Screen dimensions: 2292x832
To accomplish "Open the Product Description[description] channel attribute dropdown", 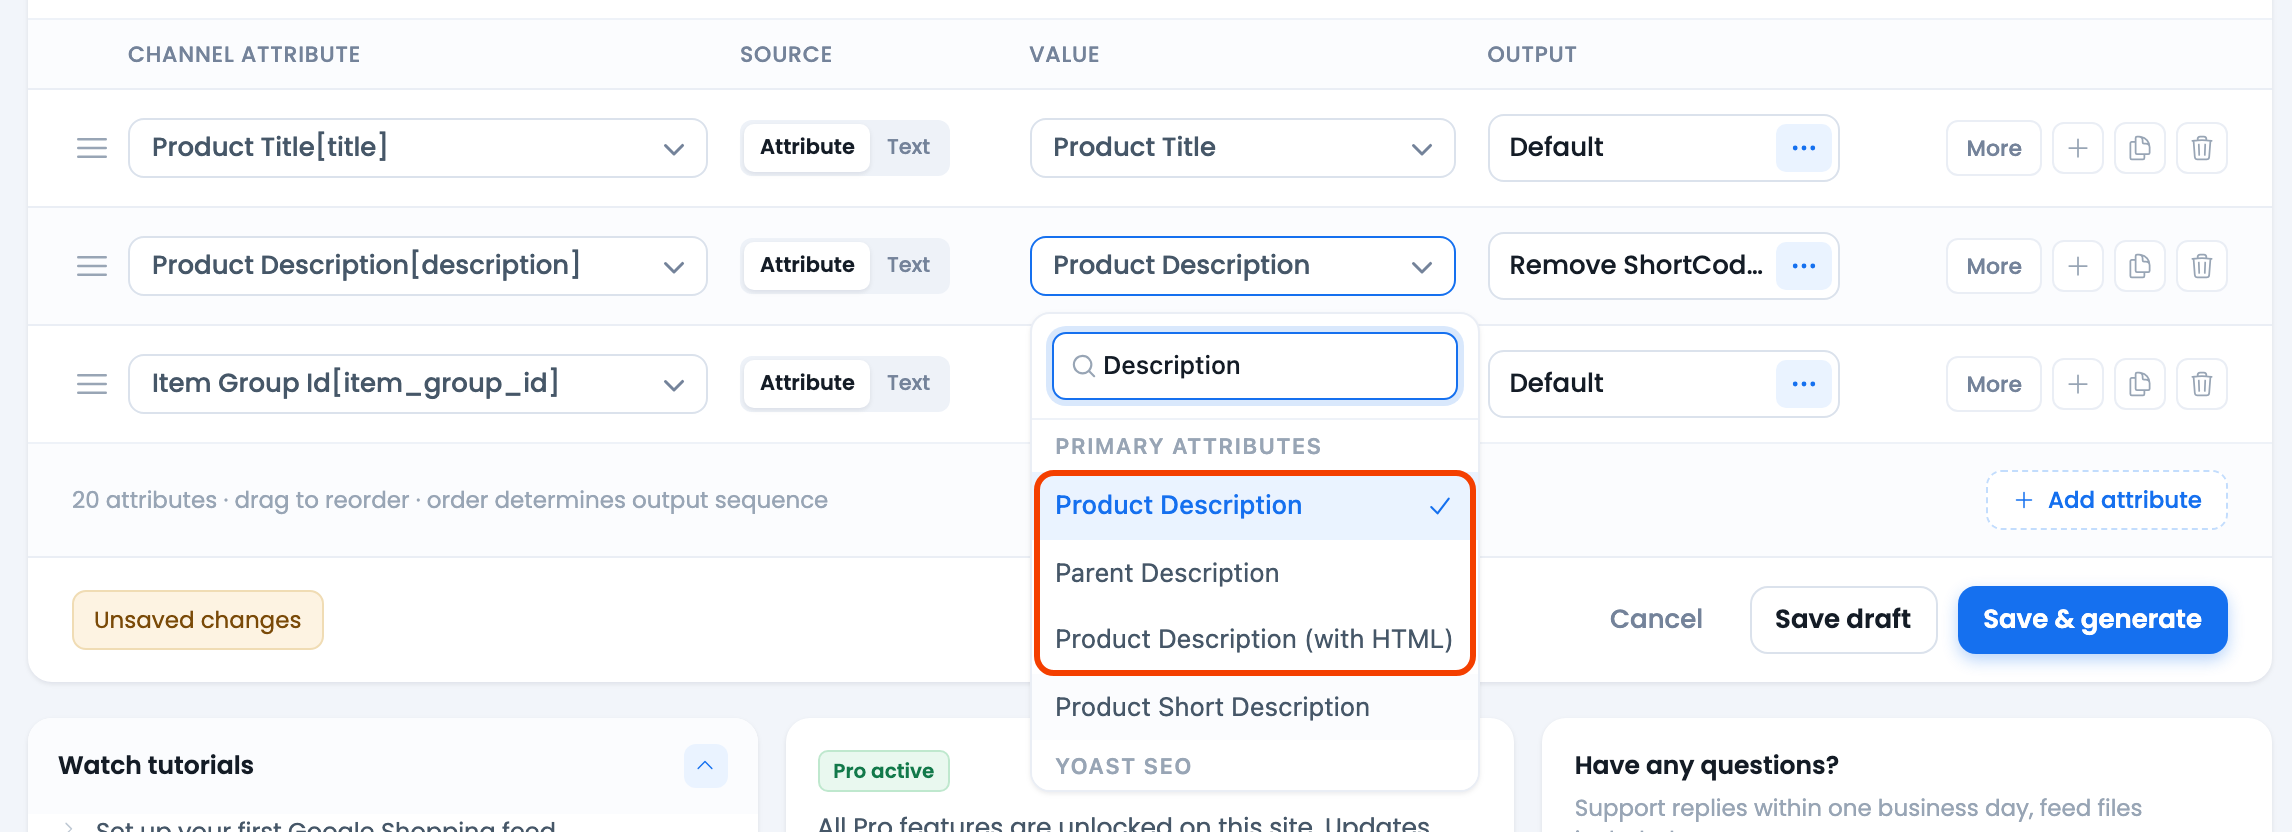I will point(418,266).
